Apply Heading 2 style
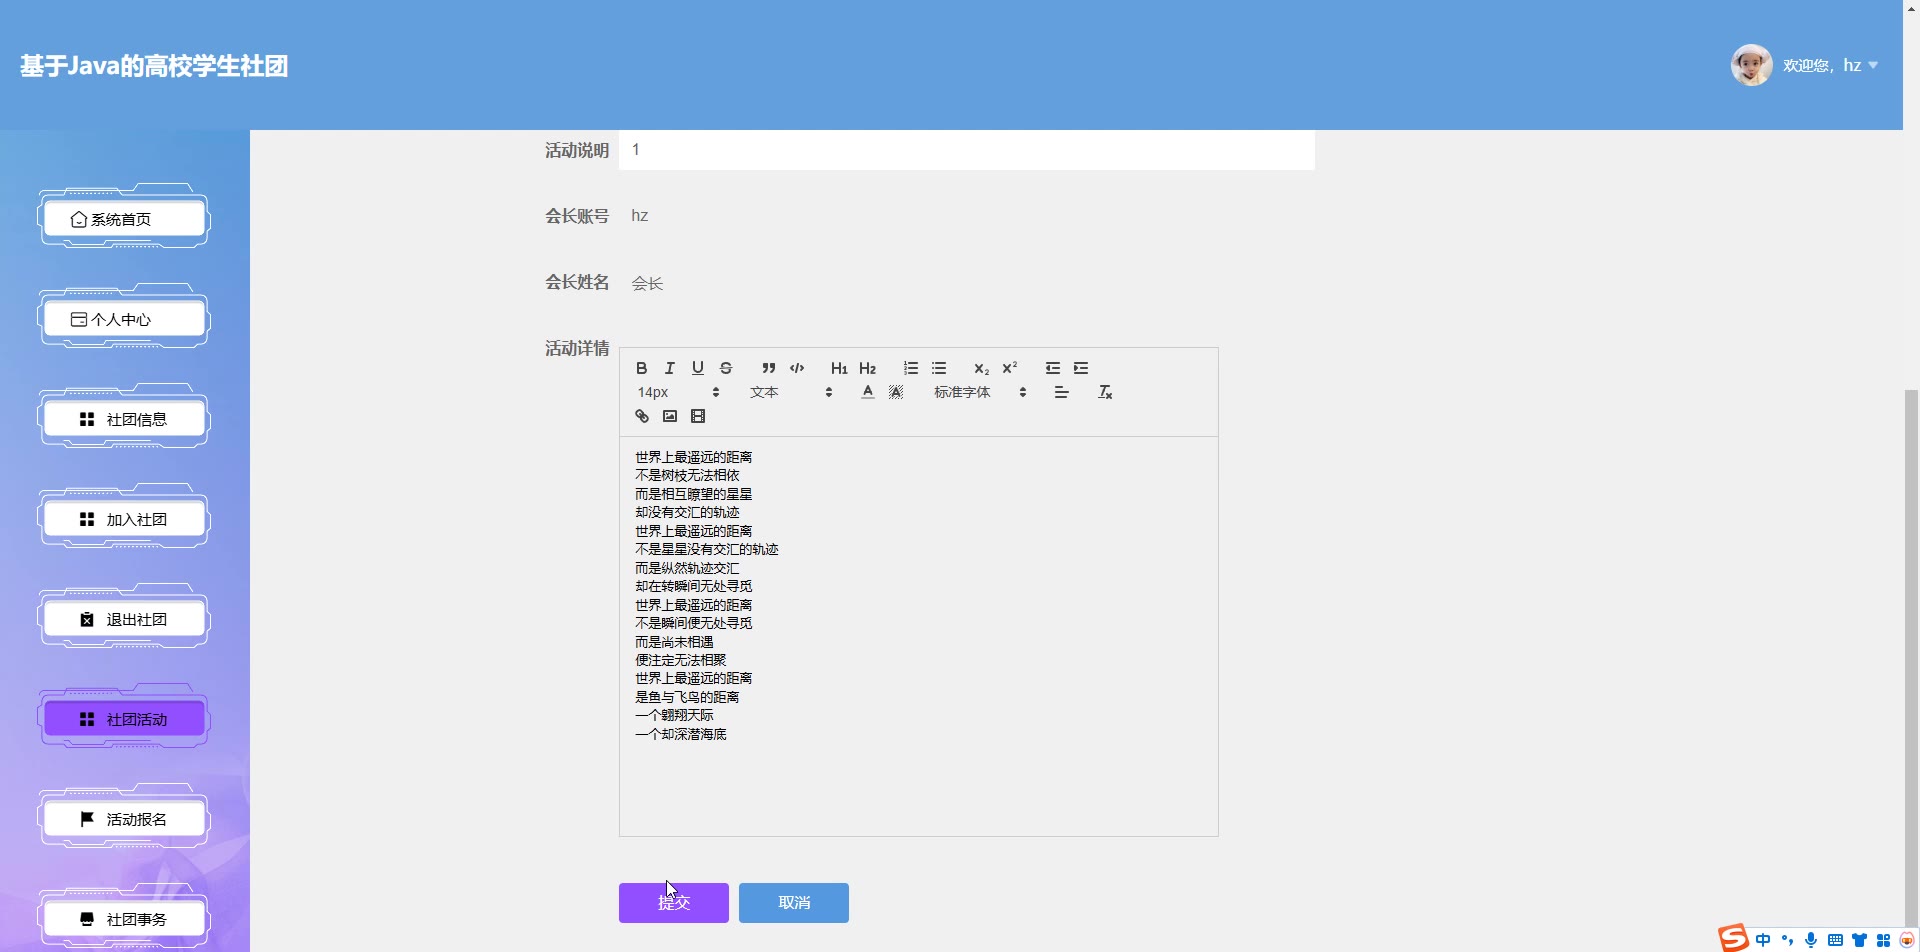 [x=867, y=368]
